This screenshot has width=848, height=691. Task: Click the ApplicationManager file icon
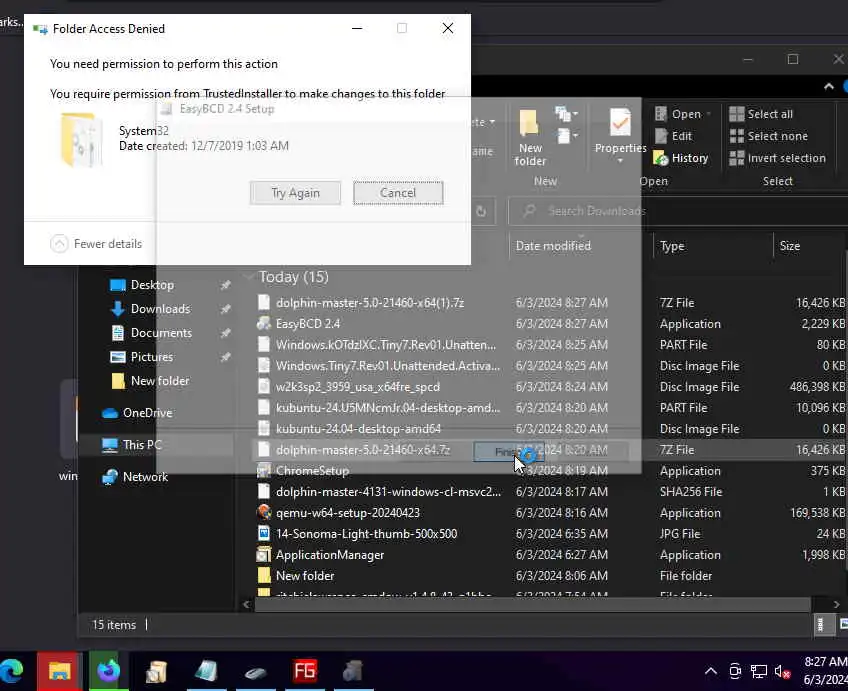[x=264, y=555]
